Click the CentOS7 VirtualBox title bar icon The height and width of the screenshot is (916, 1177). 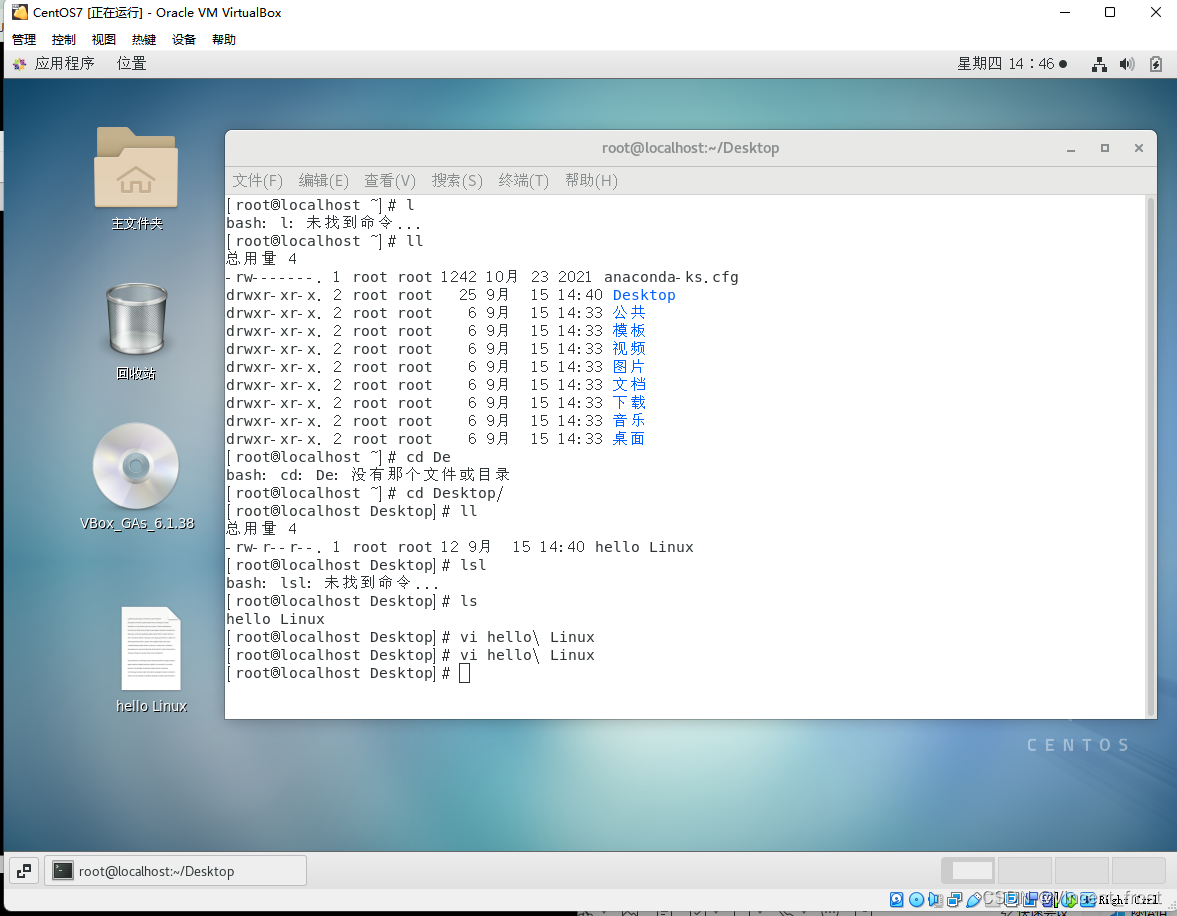20,12
